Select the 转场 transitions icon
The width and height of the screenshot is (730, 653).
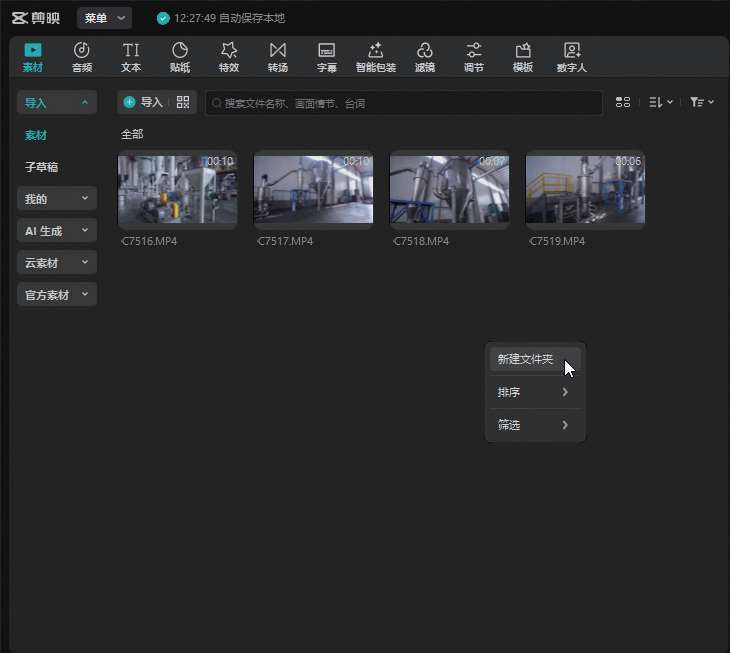pyautogui.click(x=278, y=57)
